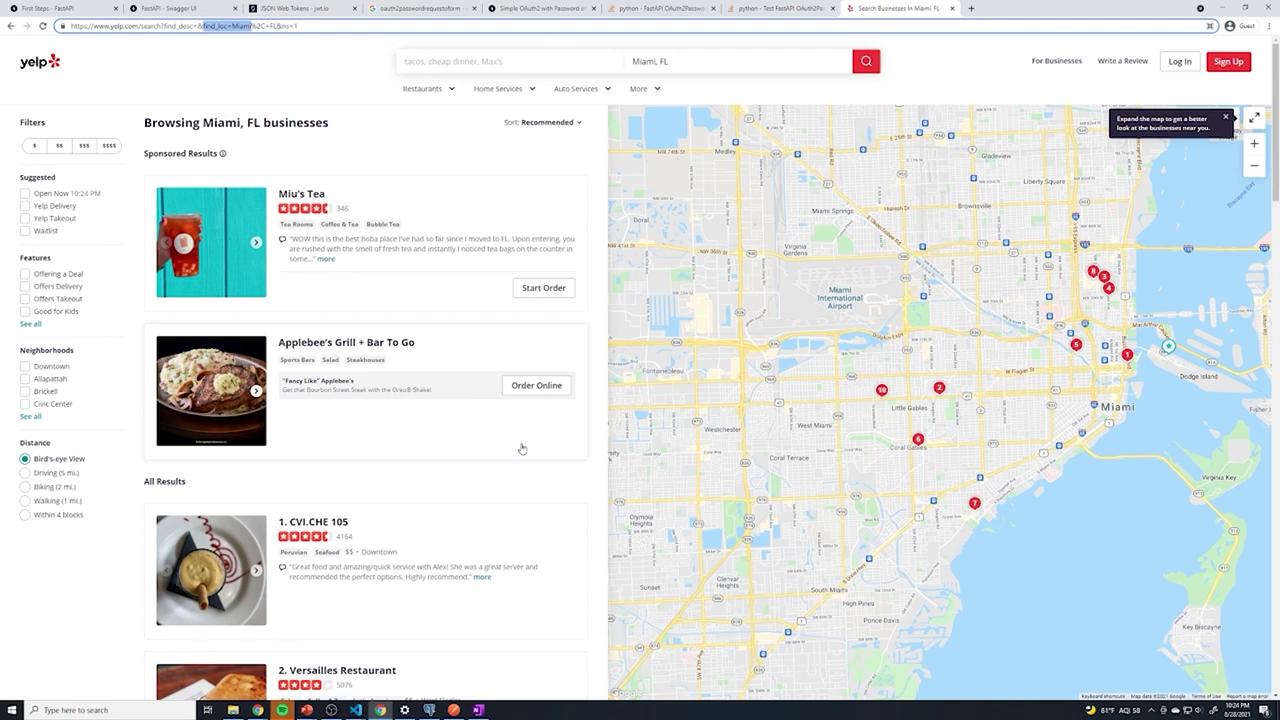Viewport: 1280px width, 720px height.
Task: Click the Miami, FL location field
Action: 736,62
